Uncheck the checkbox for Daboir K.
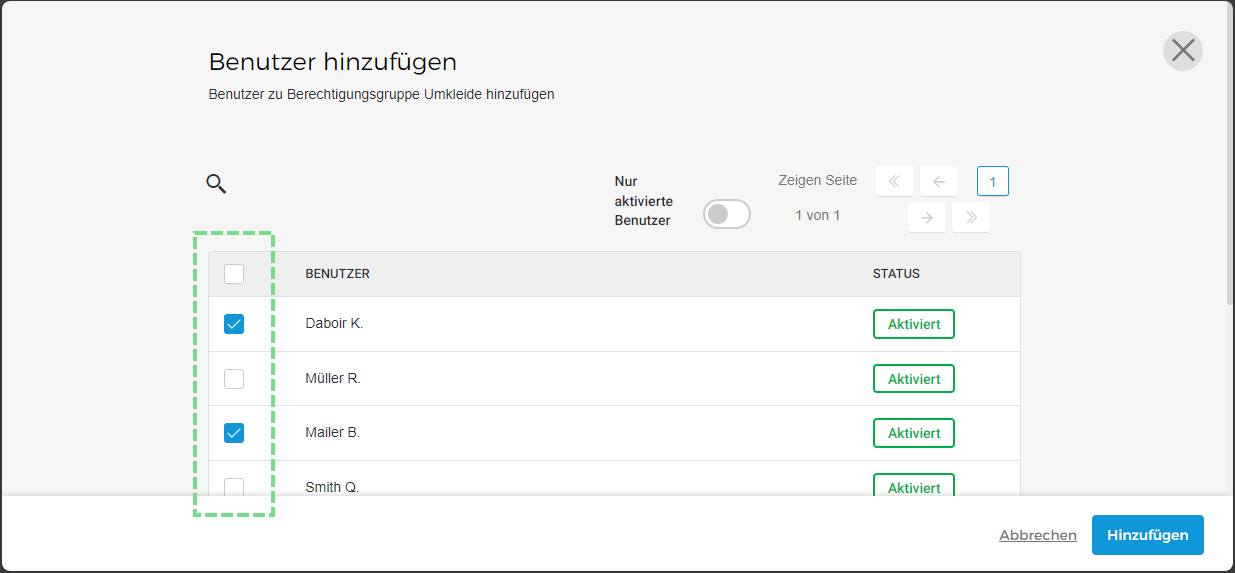 coord(234,324)
